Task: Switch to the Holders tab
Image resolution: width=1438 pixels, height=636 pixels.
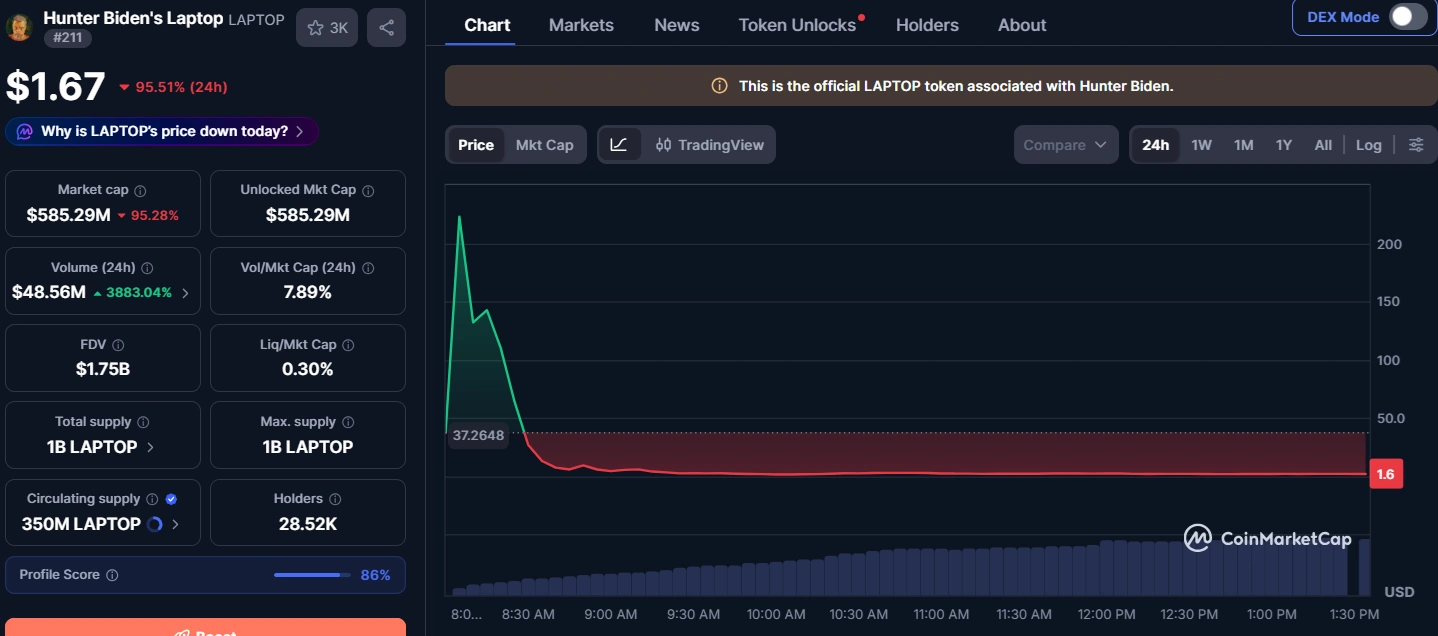Action: 927,25
